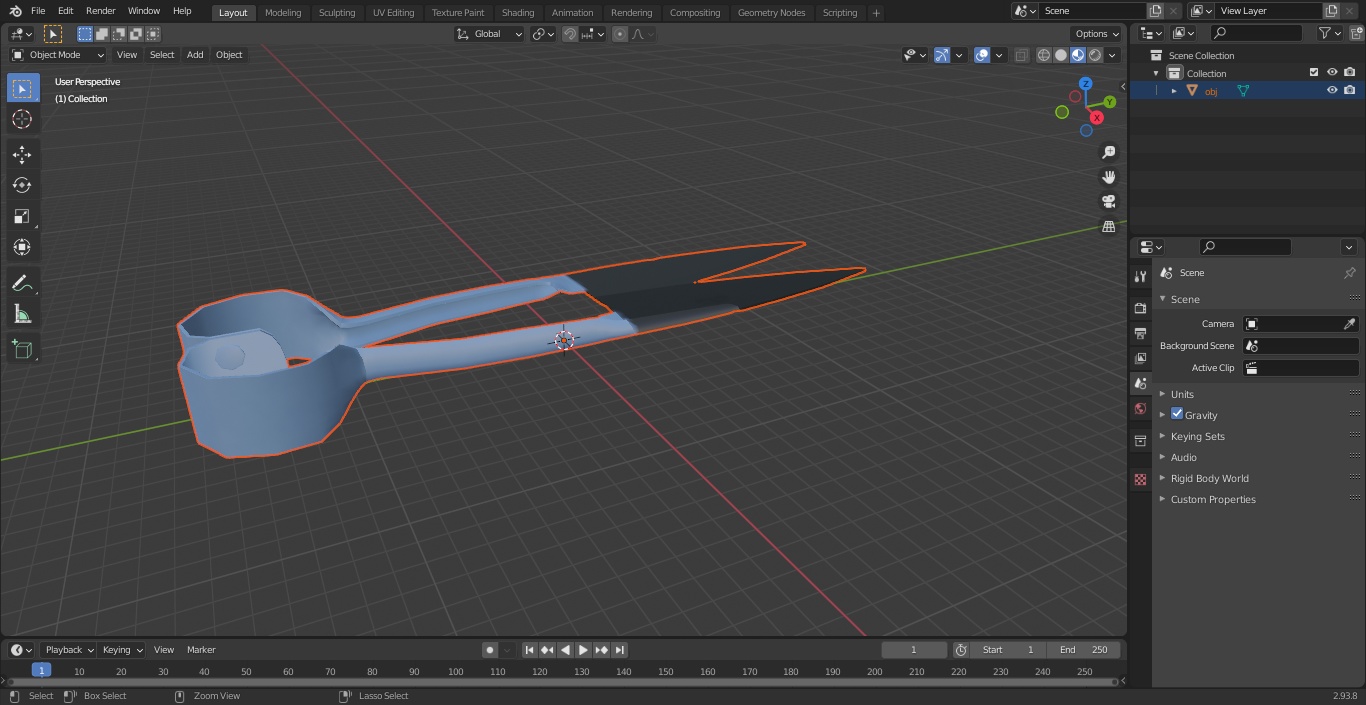
Task: Click the current frame number field
Action: pyautogui.click(x=913, y=650)
